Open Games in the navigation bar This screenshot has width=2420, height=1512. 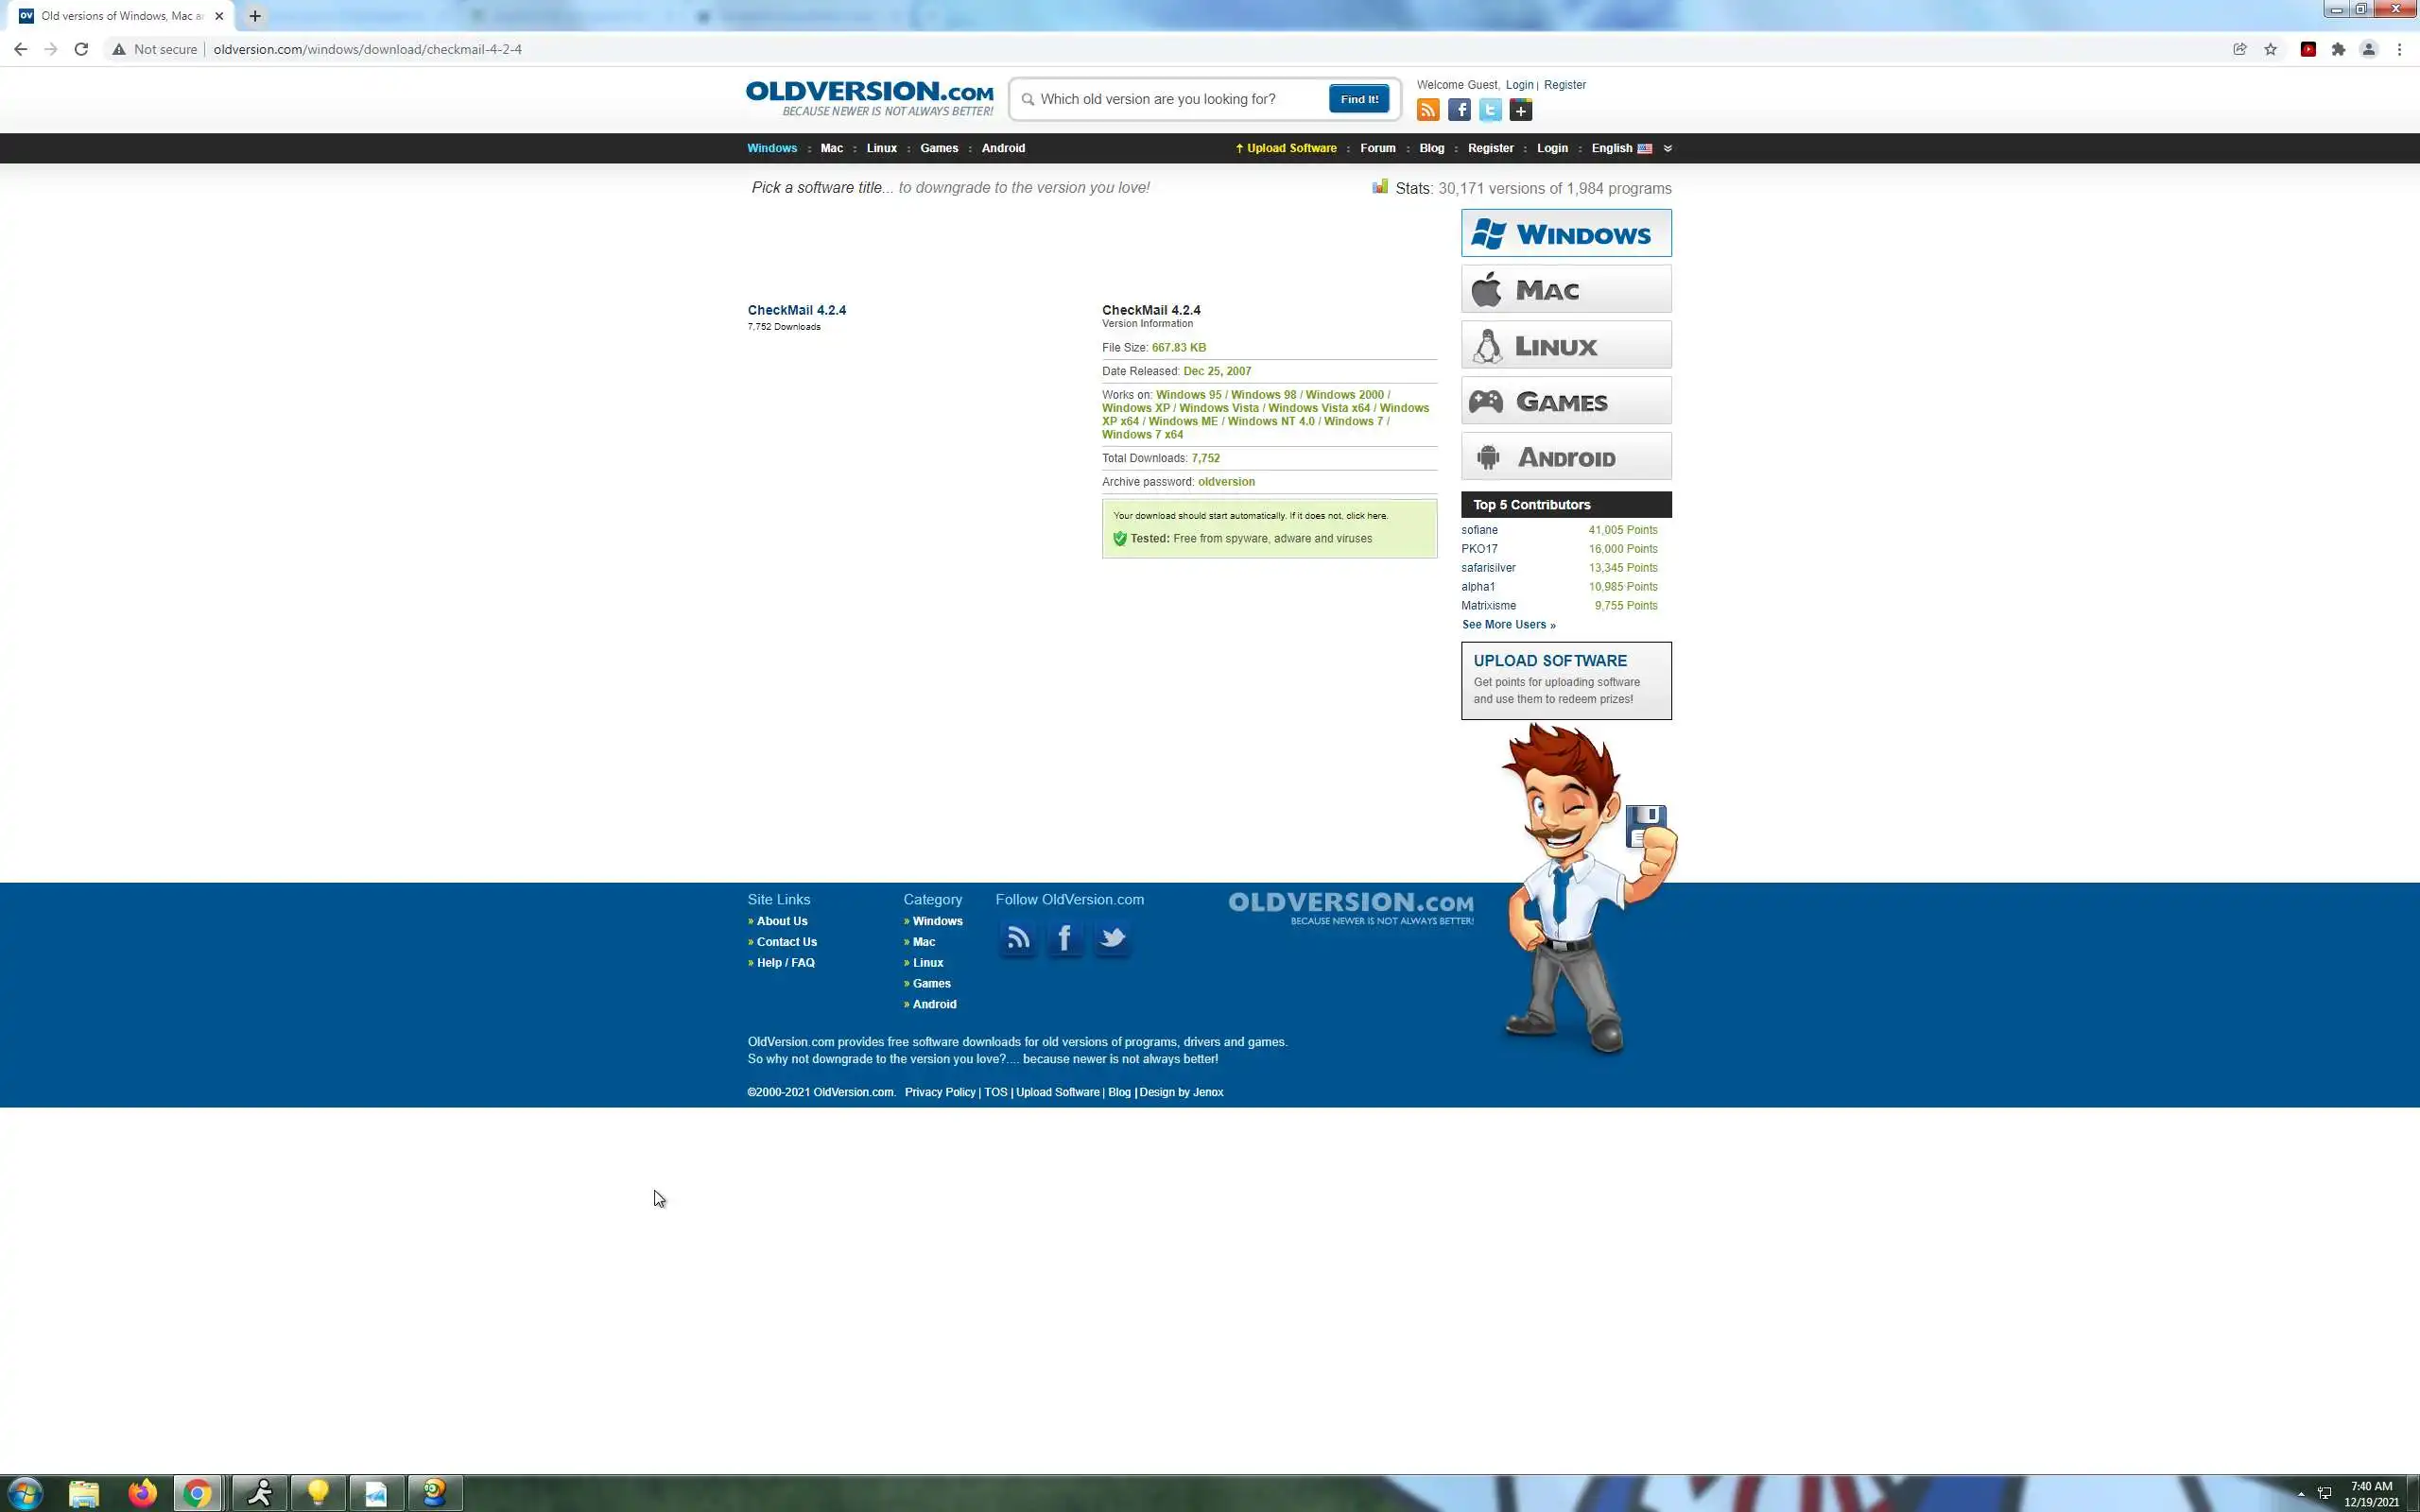coord(938,148)
